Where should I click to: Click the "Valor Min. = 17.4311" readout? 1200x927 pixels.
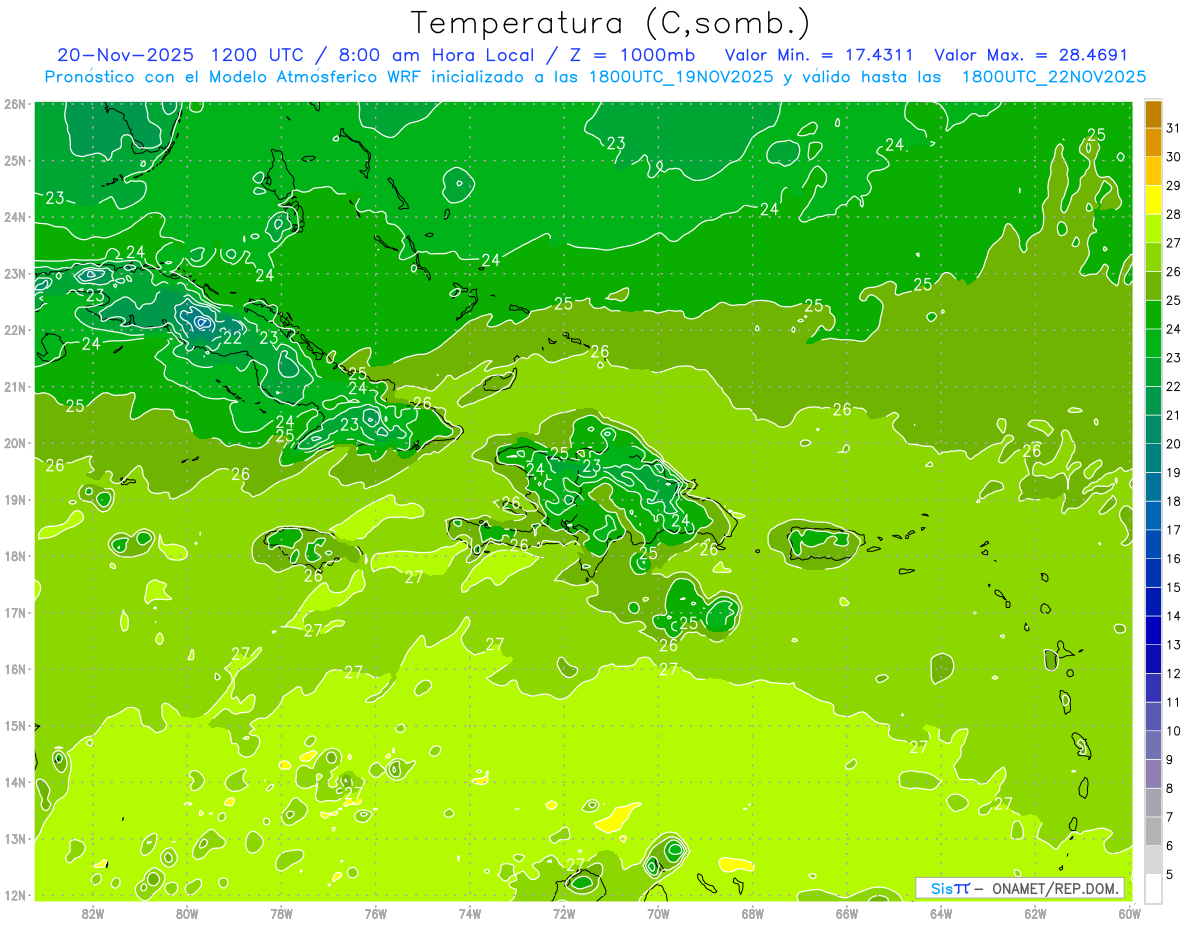point(818,54)
